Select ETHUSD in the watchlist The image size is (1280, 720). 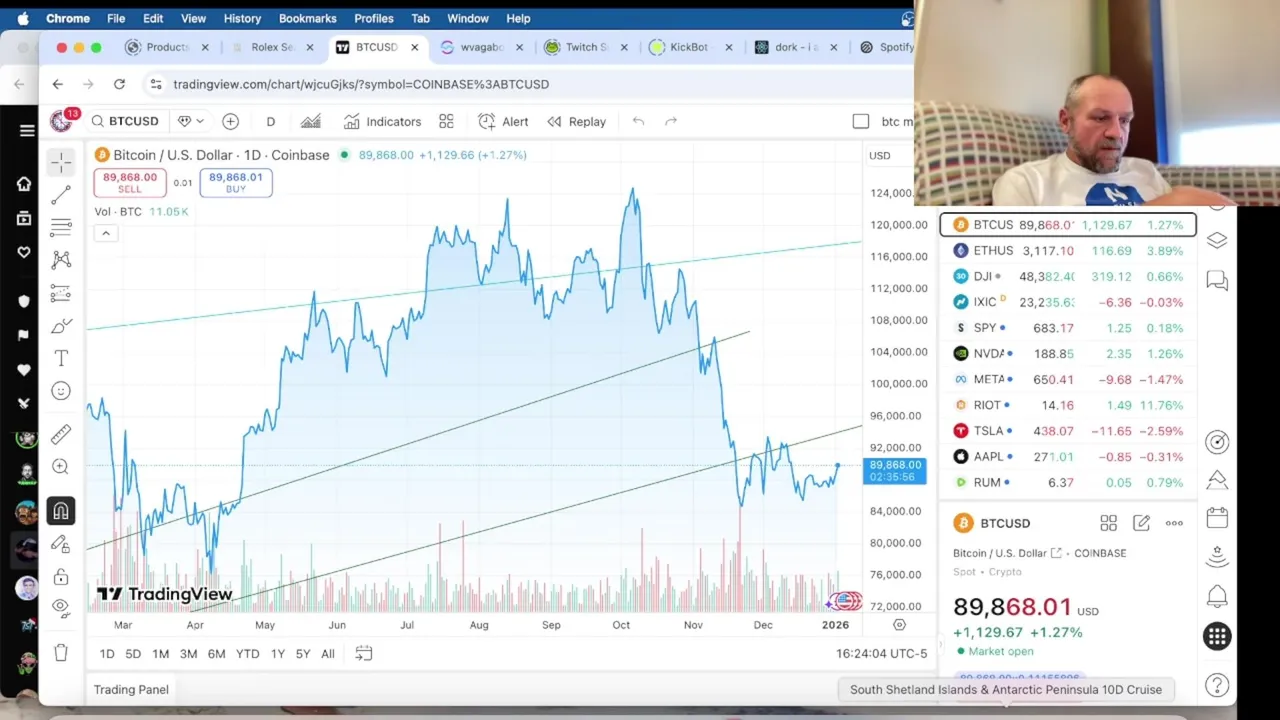(1068, 251)
